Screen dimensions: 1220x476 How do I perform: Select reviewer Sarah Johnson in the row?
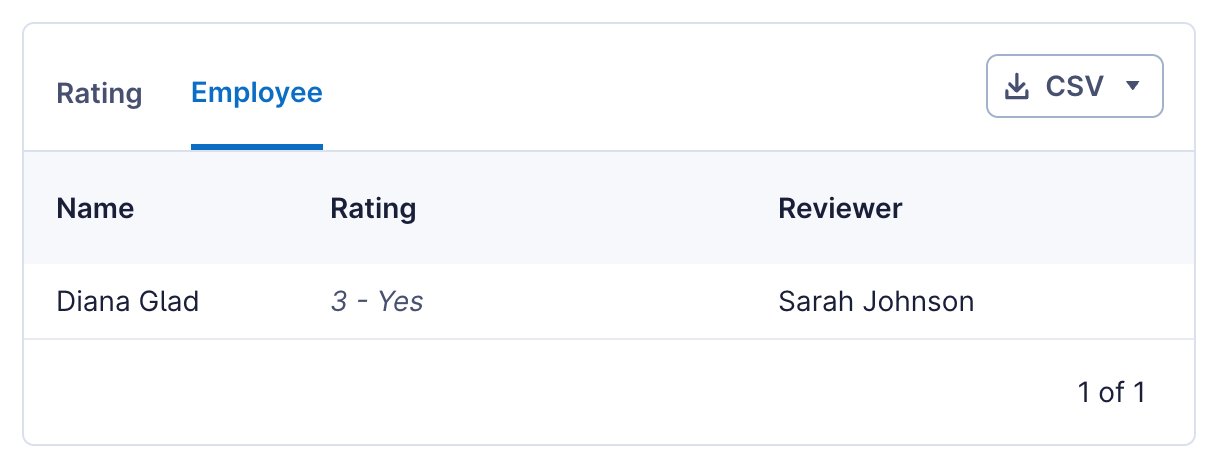tap(876, 301)
